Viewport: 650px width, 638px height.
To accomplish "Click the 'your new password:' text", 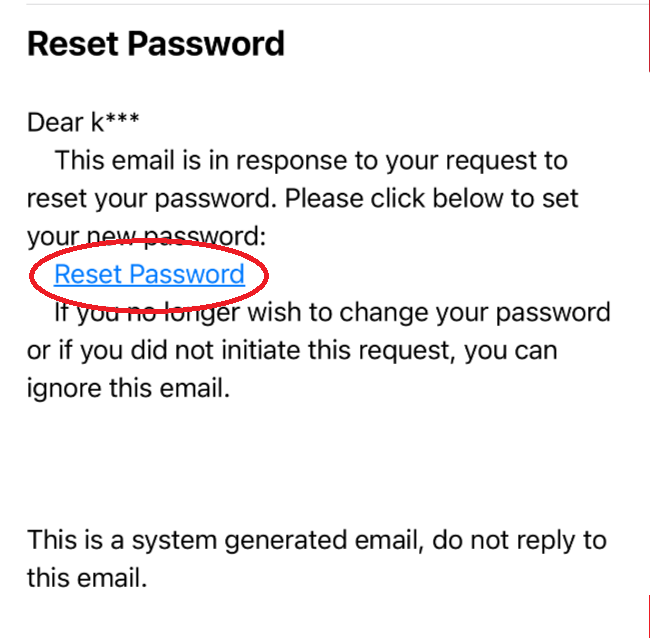I will coord(146,237).
